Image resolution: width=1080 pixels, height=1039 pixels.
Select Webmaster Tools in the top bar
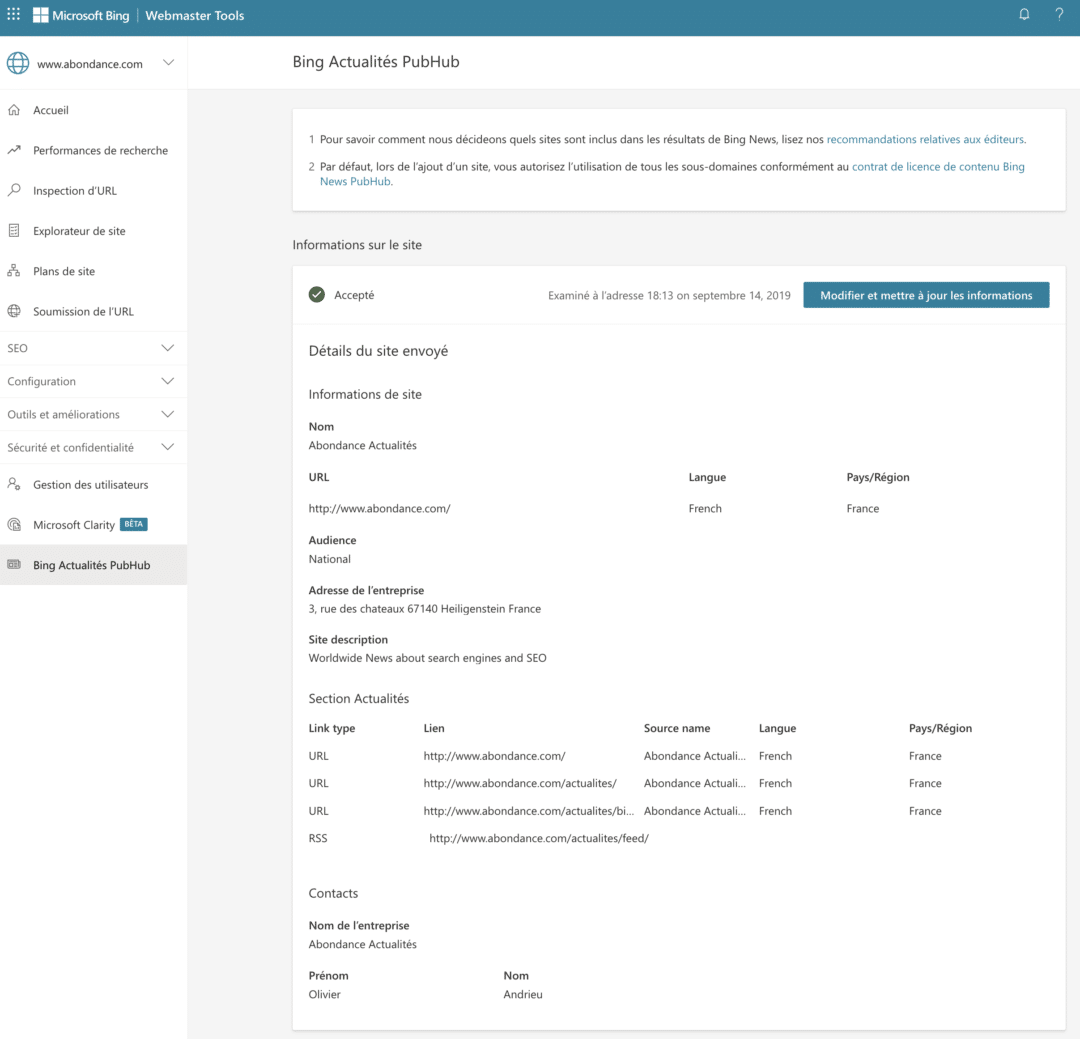(x=194, y=16)
